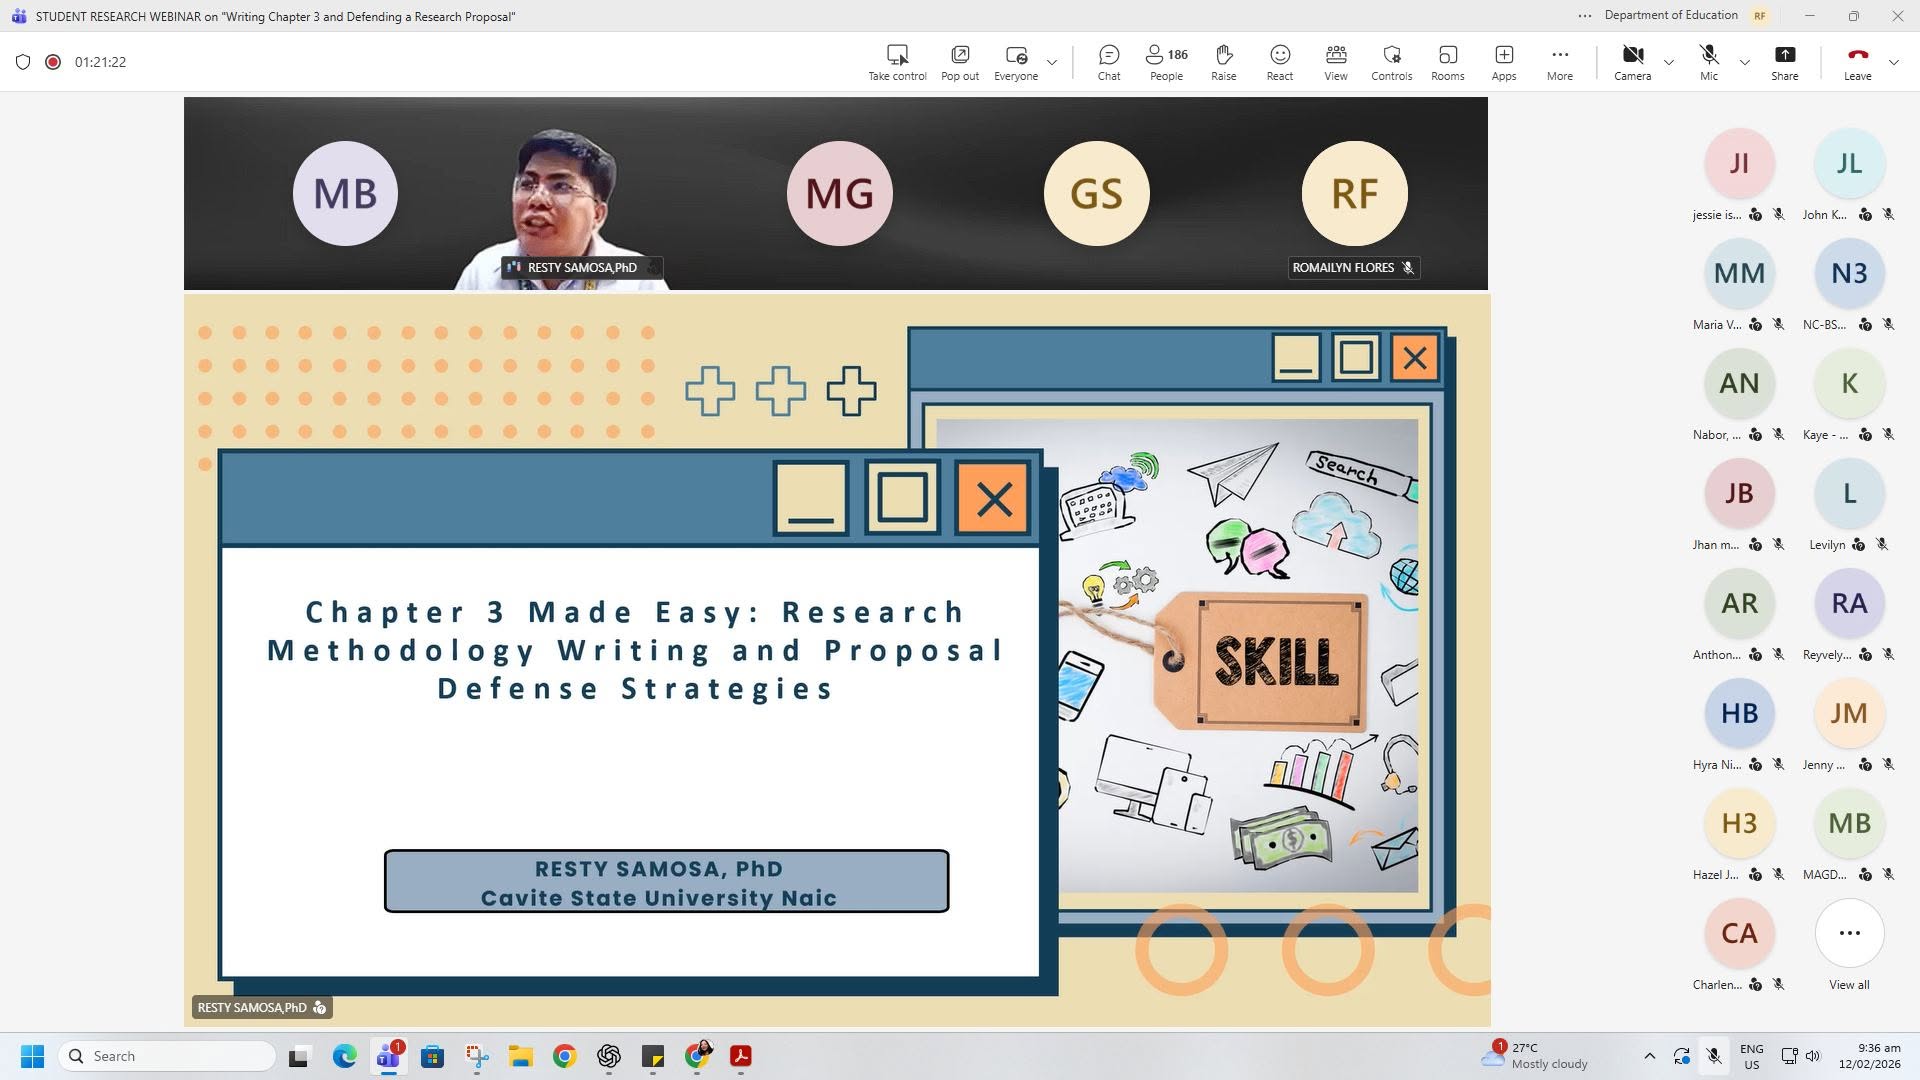Open title bar more options ellipsis
The image size is (1920, 1080).
point(1584,16)
